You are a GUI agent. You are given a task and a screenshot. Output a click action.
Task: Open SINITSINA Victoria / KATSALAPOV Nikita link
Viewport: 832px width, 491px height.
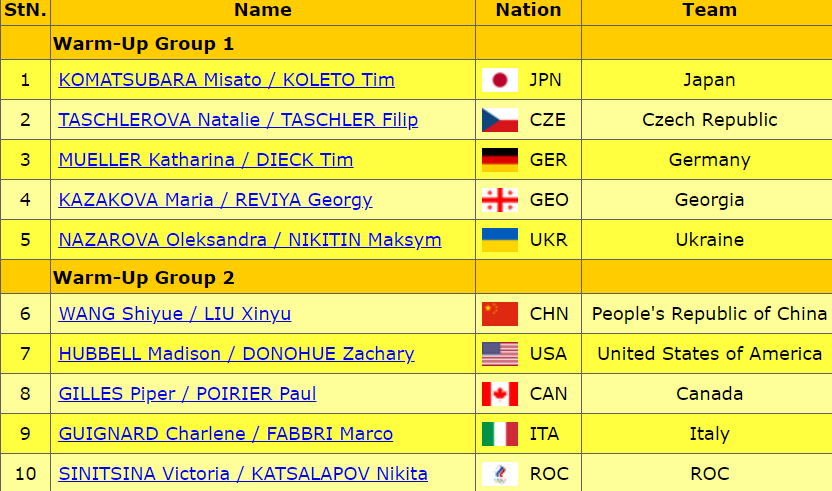click(243, 474)
